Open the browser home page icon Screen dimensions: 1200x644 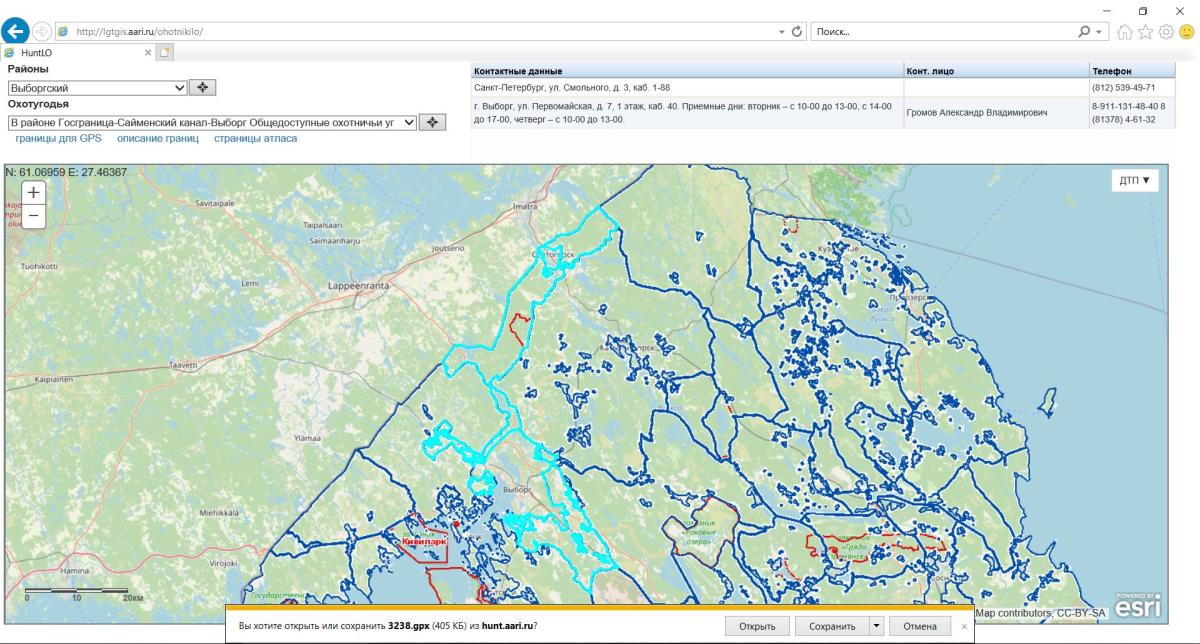point(1125,32)
